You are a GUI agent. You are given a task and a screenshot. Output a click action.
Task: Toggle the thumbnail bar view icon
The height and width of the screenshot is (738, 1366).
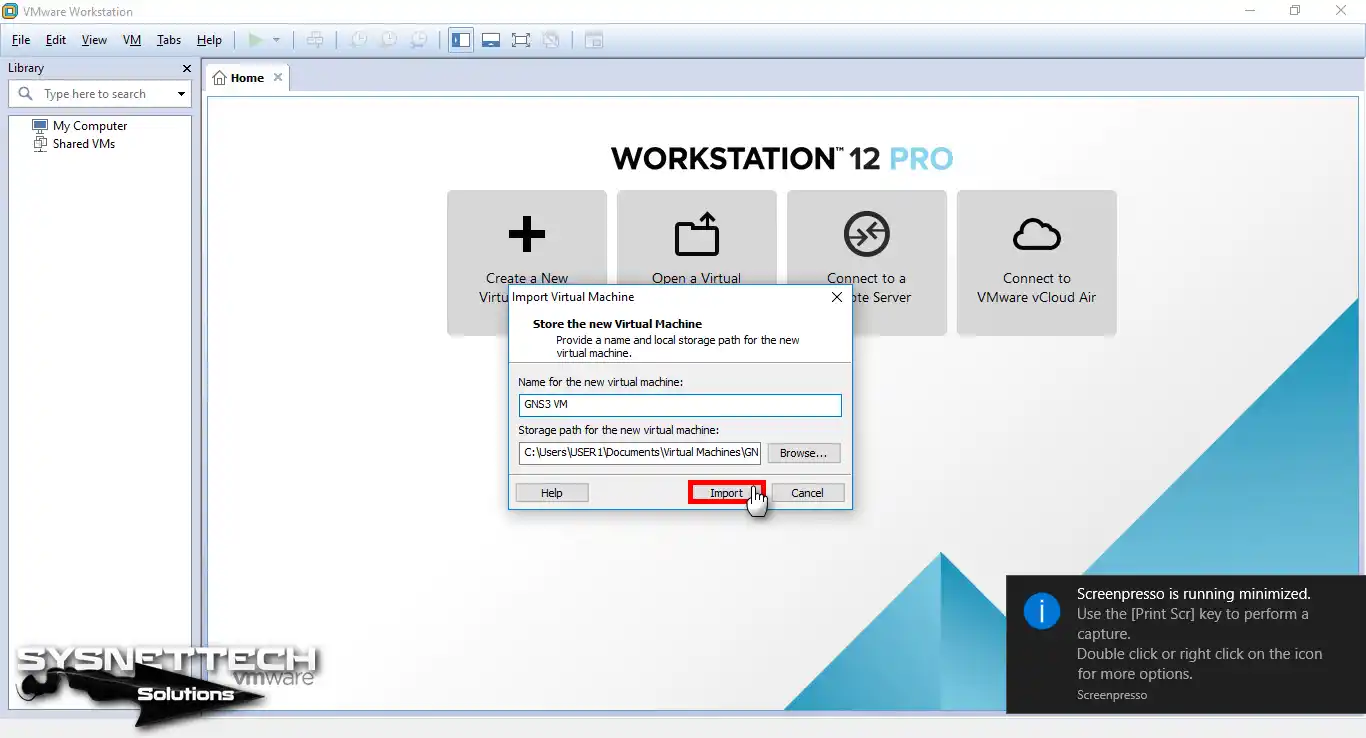click(x=491, y=40)
